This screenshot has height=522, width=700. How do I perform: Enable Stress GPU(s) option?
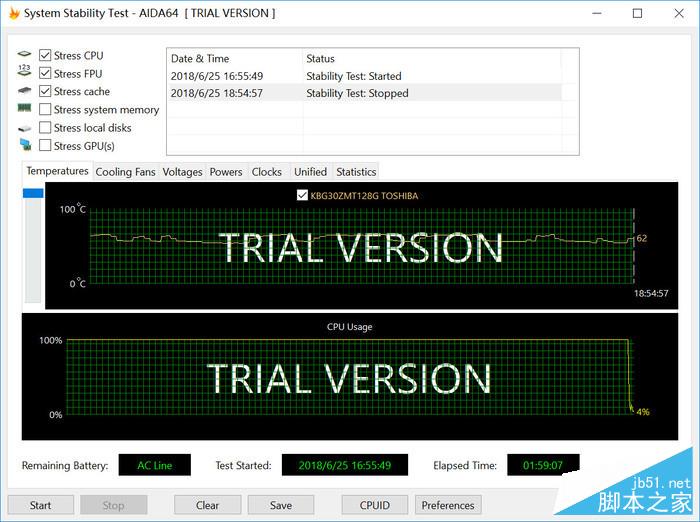point(45,146)
